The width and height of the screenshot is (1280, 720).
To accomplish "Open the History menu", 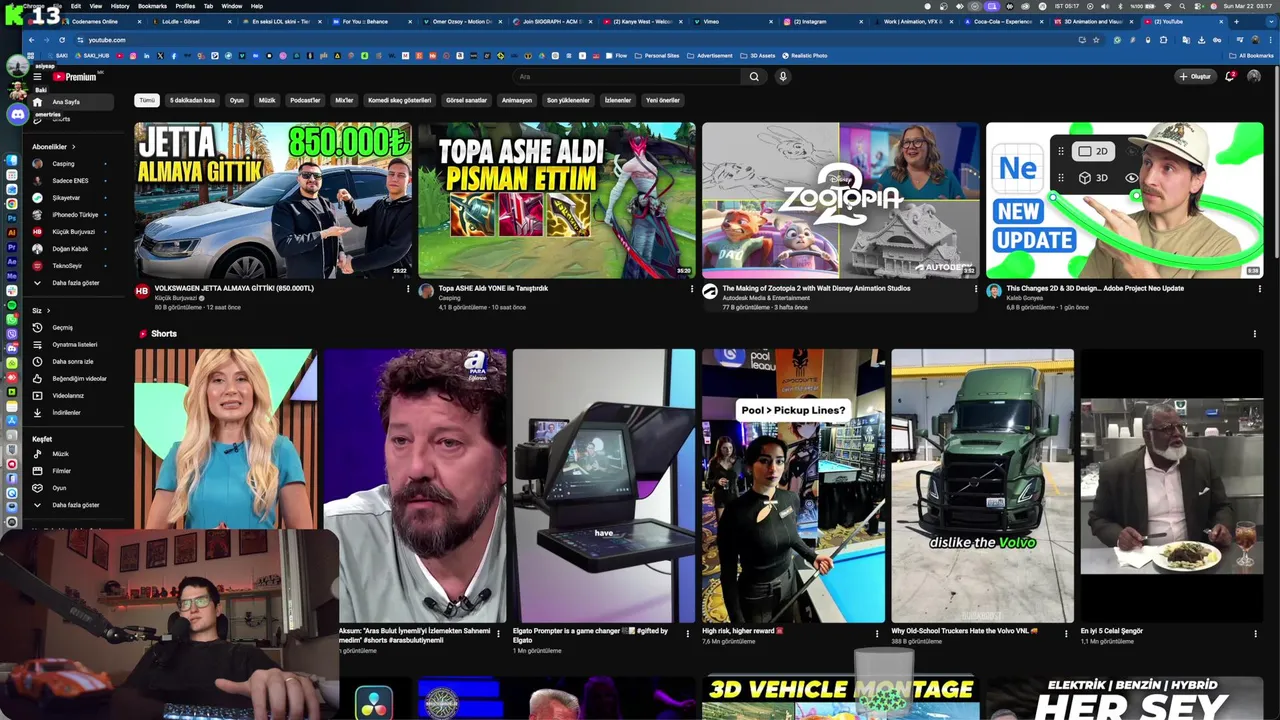I will pyautogui.click(x=120, y=6).
